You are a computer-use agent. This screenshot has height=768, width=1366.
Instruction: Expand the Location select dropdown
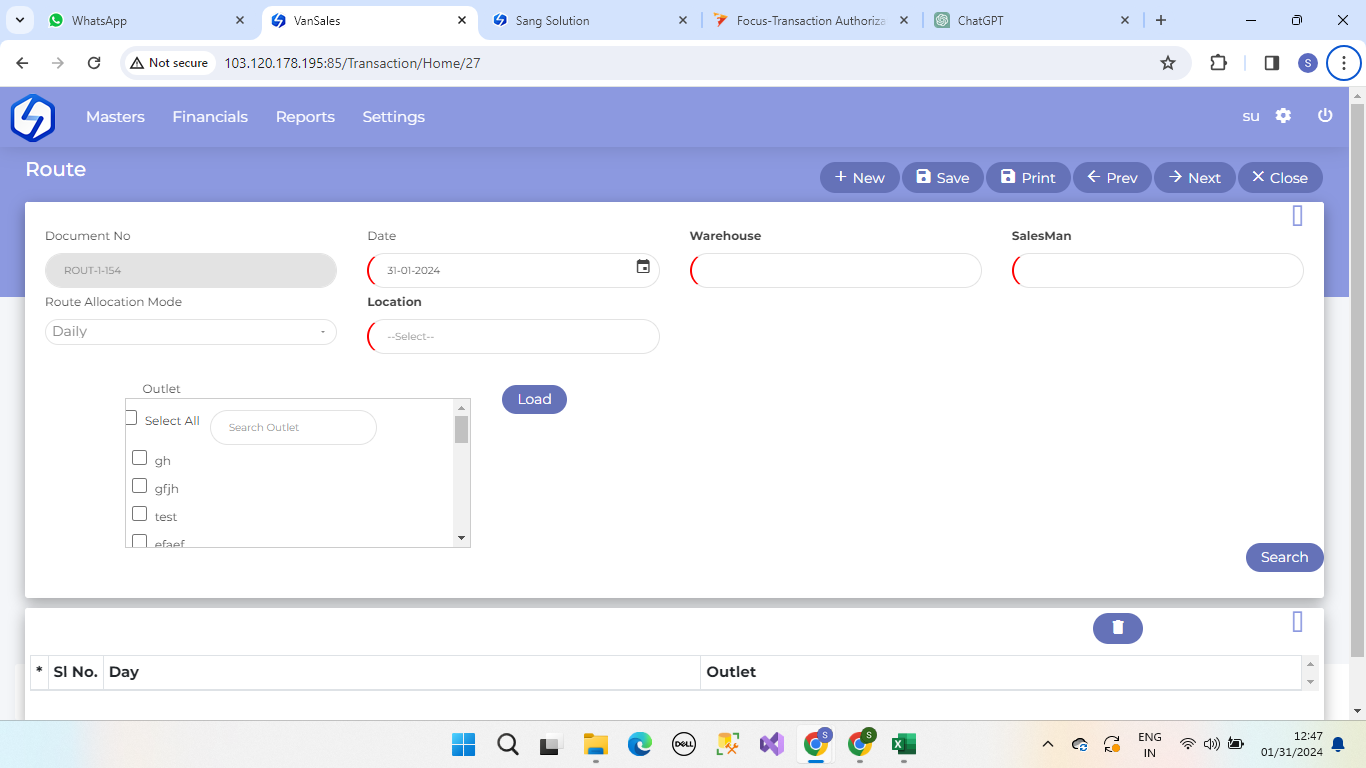tap(513, 337)
